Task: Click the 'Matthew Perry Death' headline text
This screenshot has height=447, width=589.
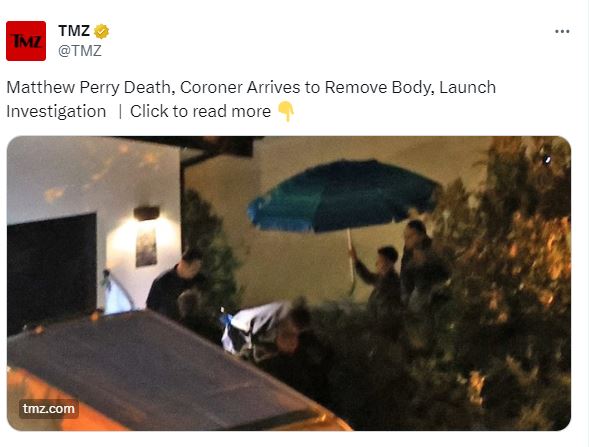Action: click(x=88, y=88)
